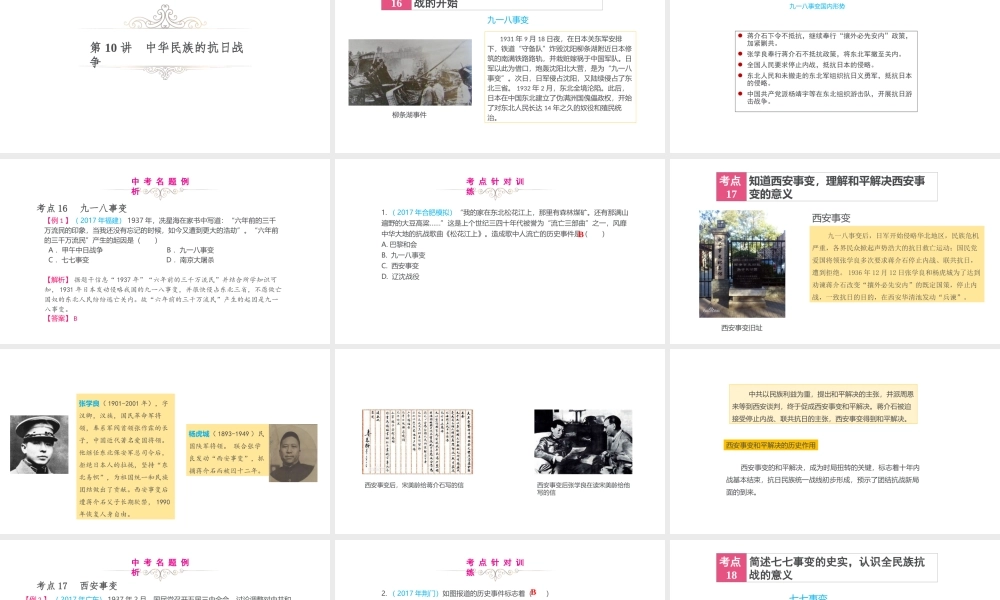Click the handwritten letter image
The width and height of the screenshot is (1000, 600).
pyautogui.click(x=417, y=442)
